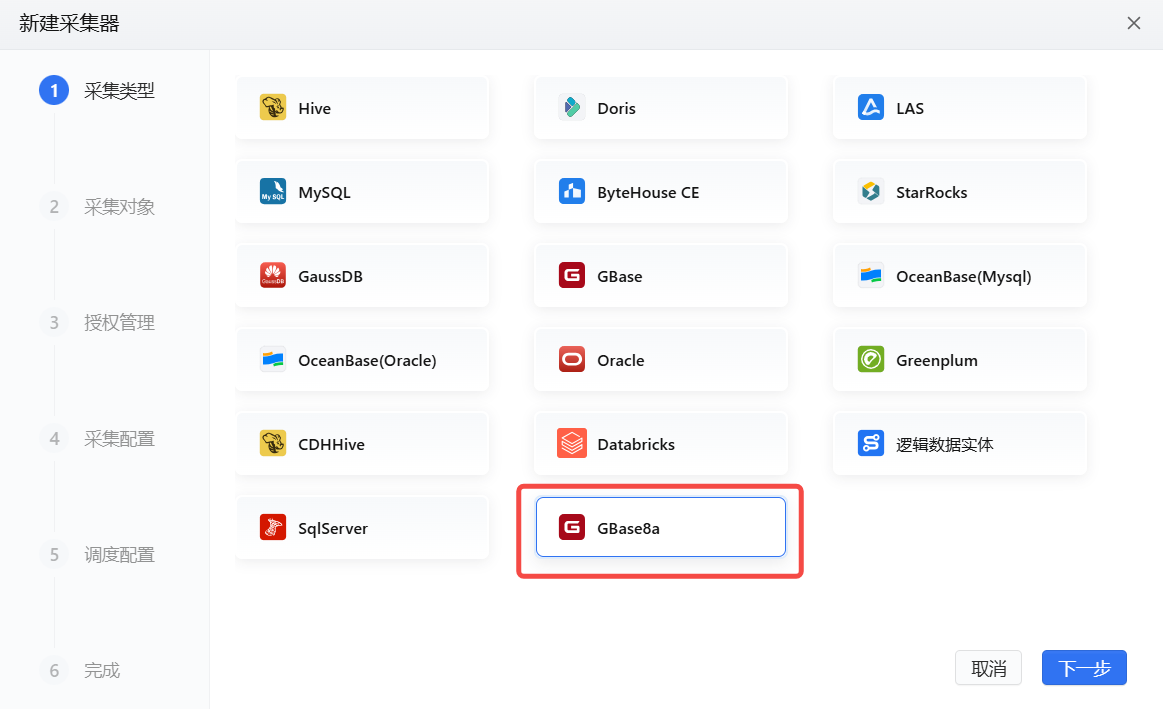Select the GBase8a label text
1163x709 pixels.
628,529
